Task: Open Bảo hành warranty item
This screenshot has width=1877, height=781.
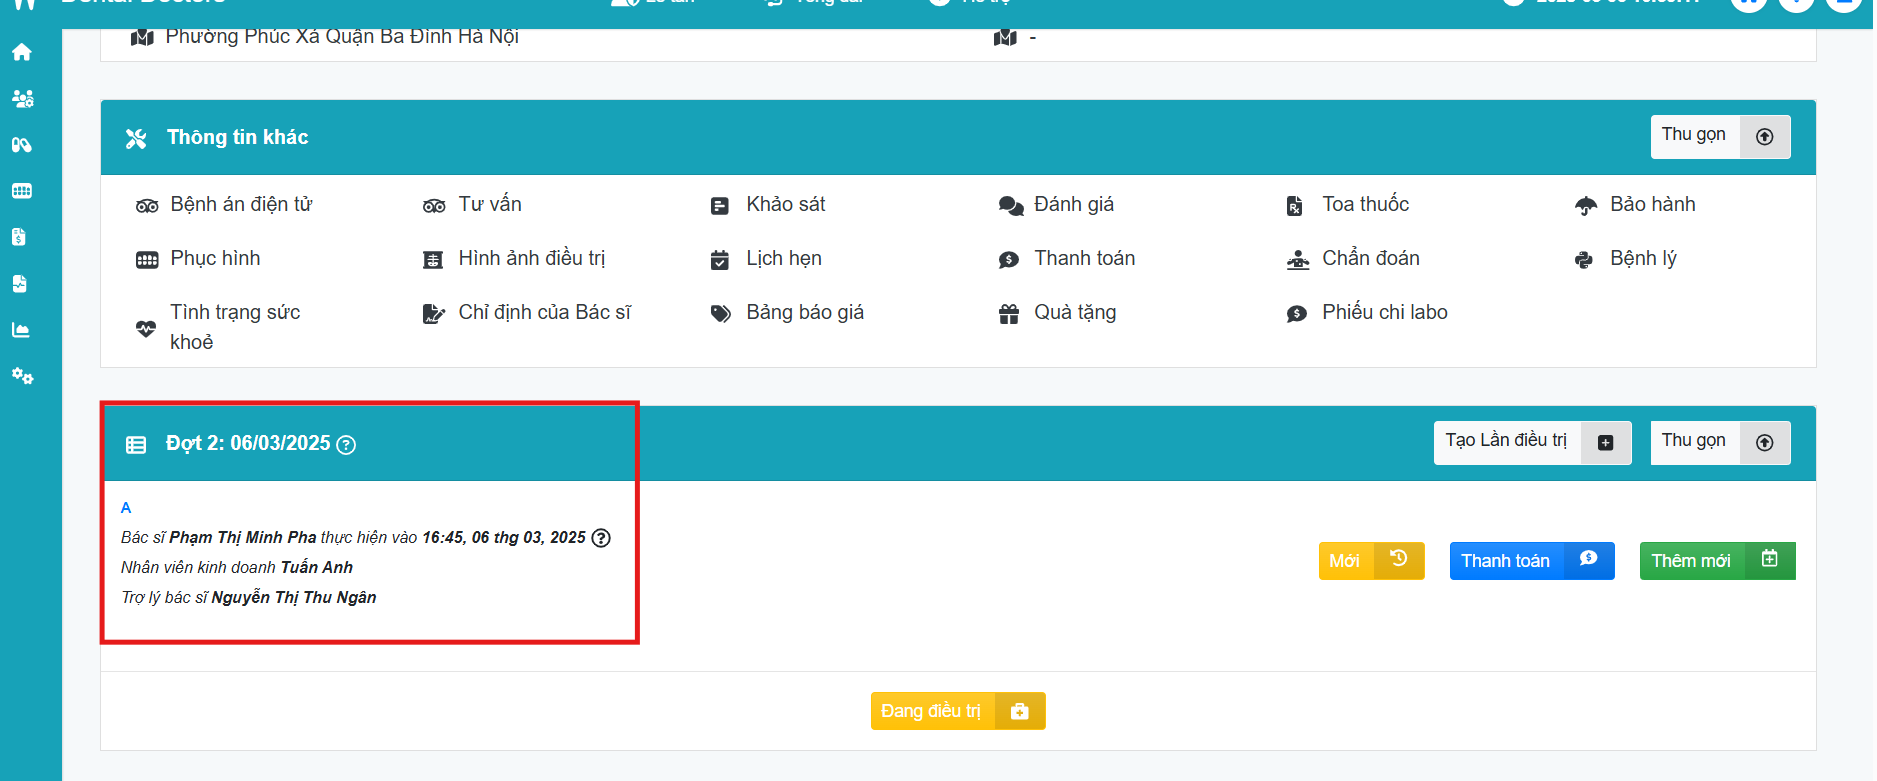Action: [1651, 205]
